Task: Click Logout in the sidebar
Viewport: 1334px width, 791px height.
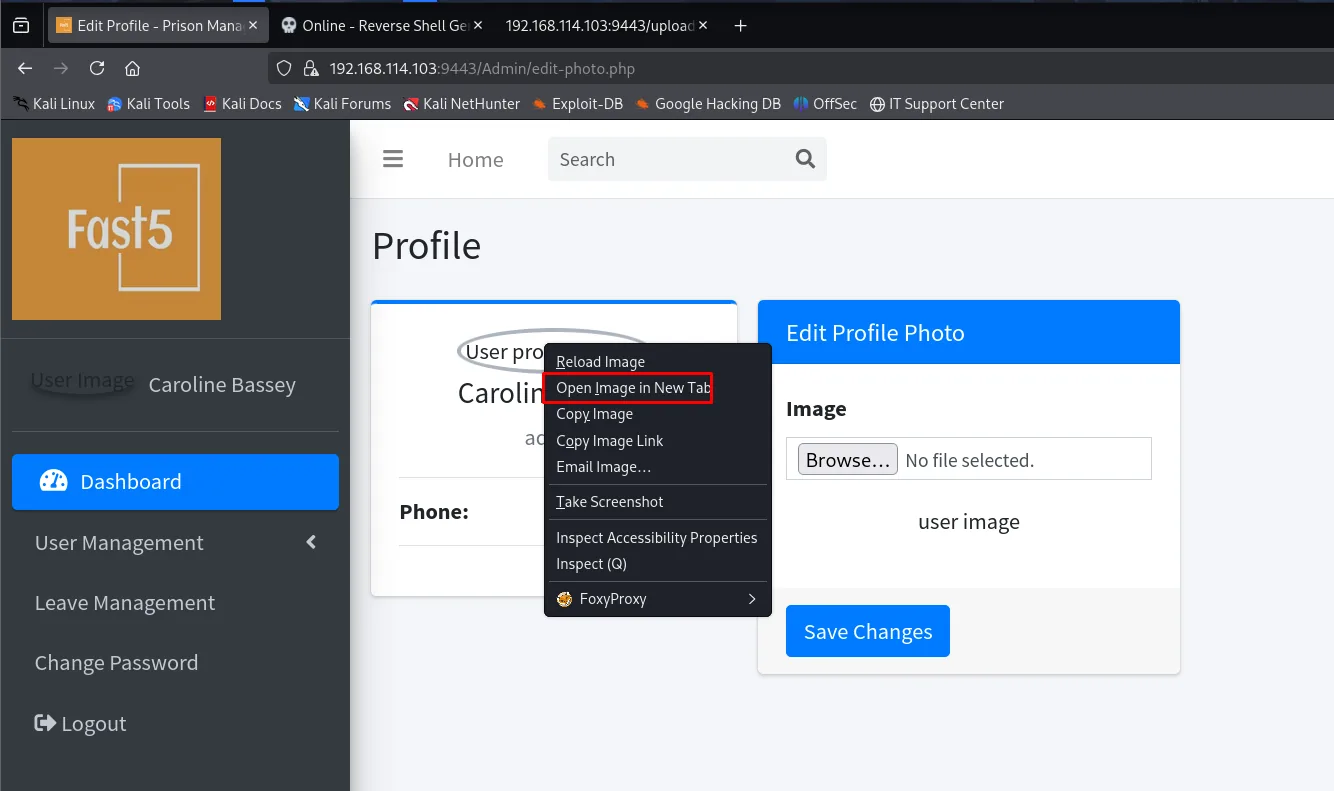Action: [x=175, y=723]
